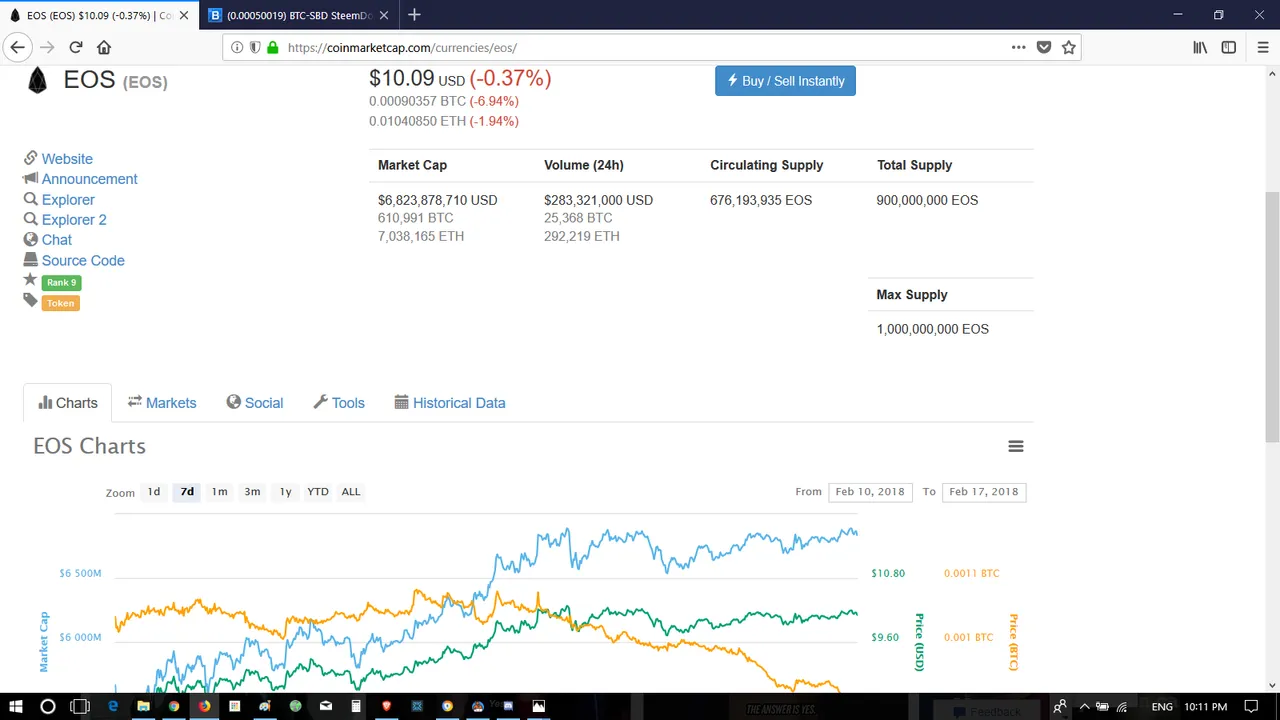Reload the current page
Viewport: 1280px width, 720px height.
[x=76, y=47]
